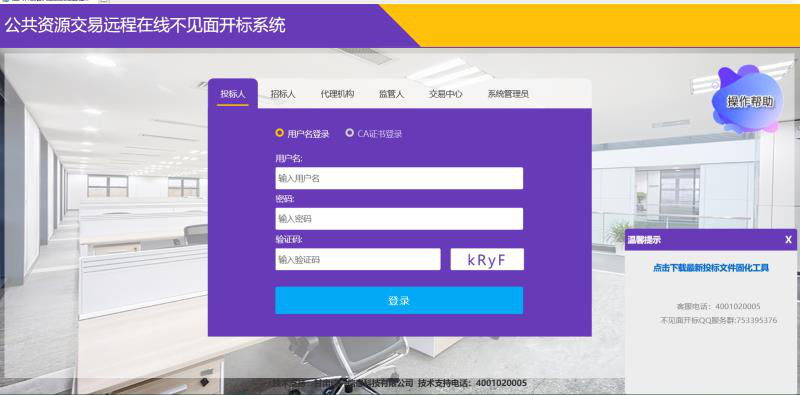Select the 代理机构 tab
Screen dimensions: 800x395
tap(337, 94)
